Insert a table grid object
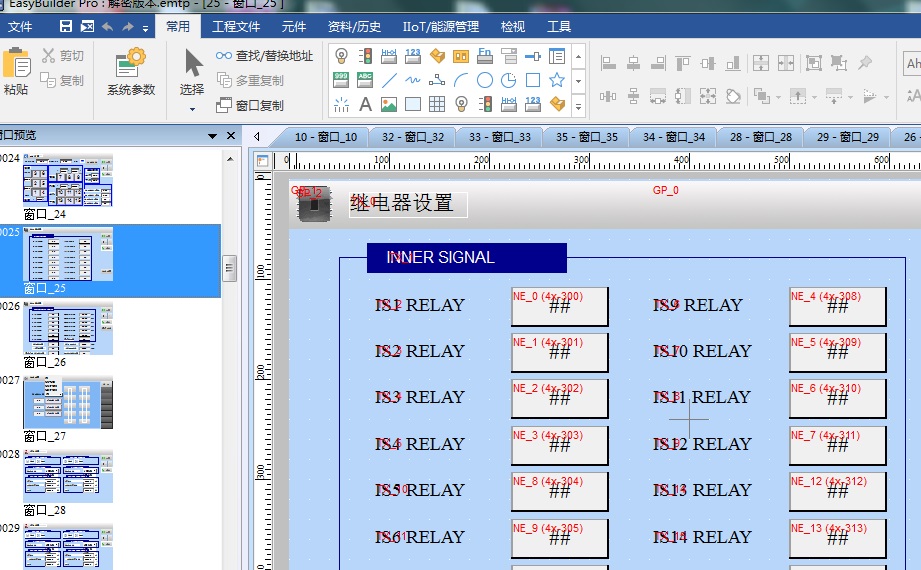 437,104
